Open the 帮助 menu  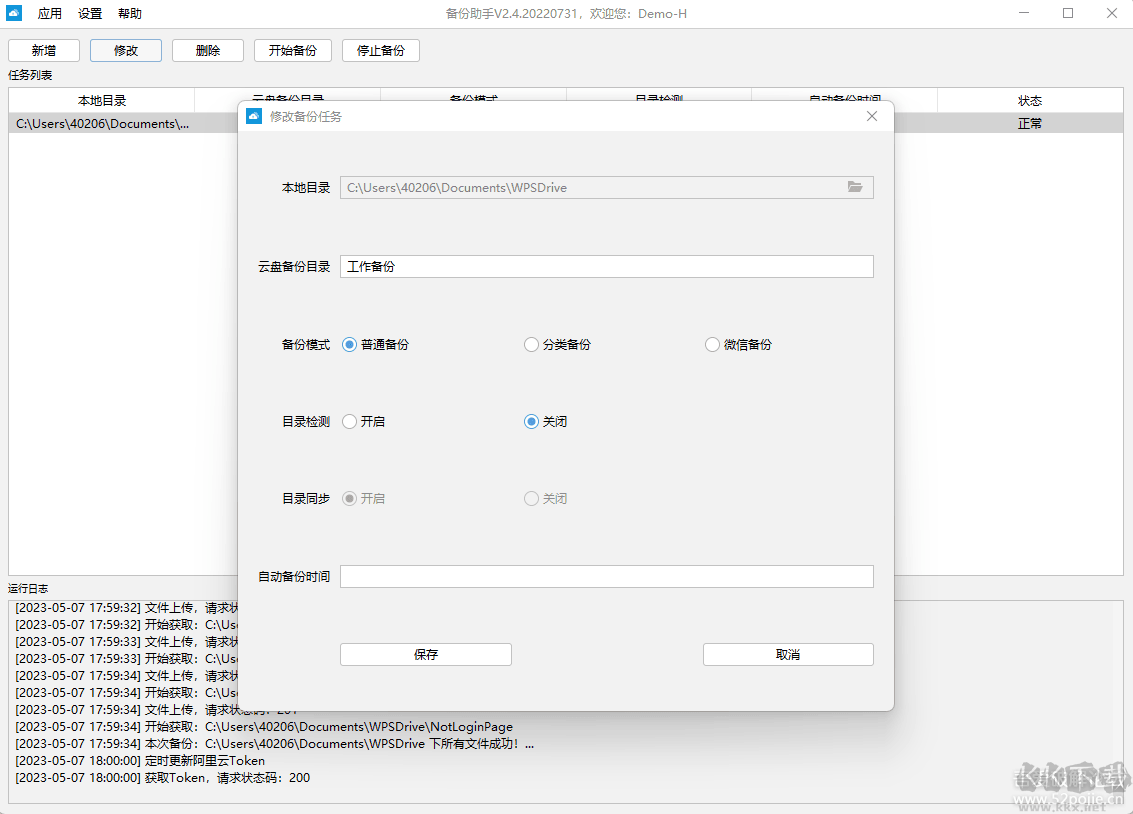[130, 14]
